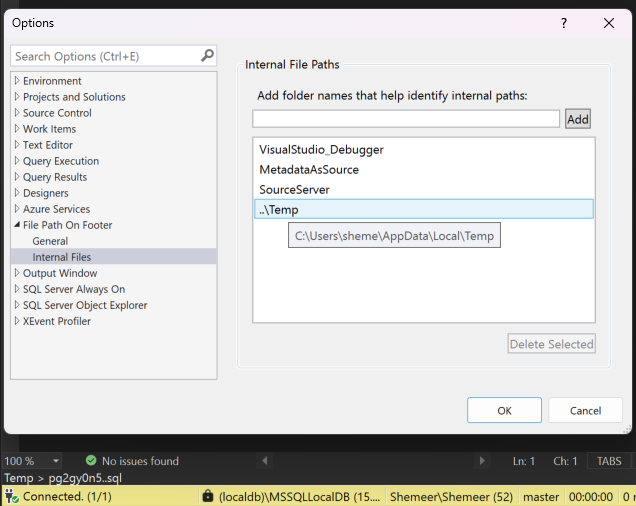Click the search magnifier icon in Options
The image size is (636, 506).
pyautogui.click(x=207, y=56)
